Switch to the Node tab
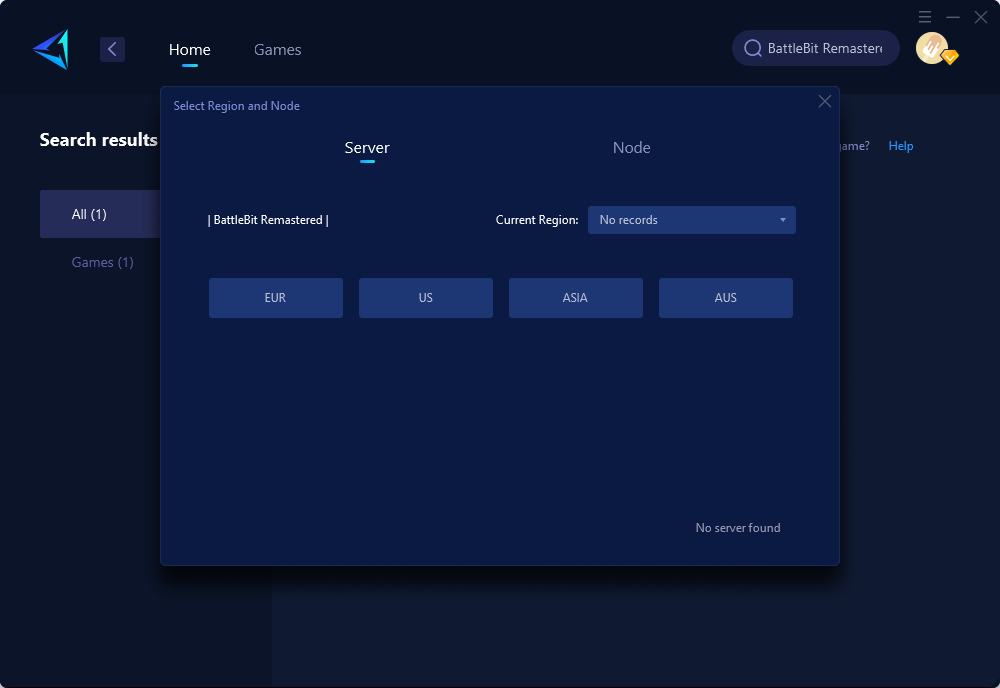 [631, 148]
